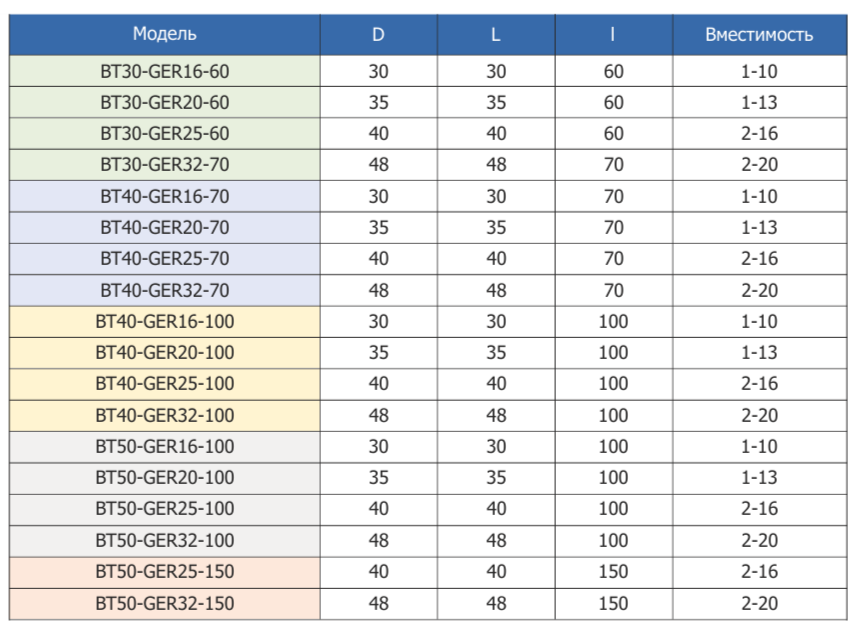Select the BT40-GER32-70 model cell

[x=165, y=290]
